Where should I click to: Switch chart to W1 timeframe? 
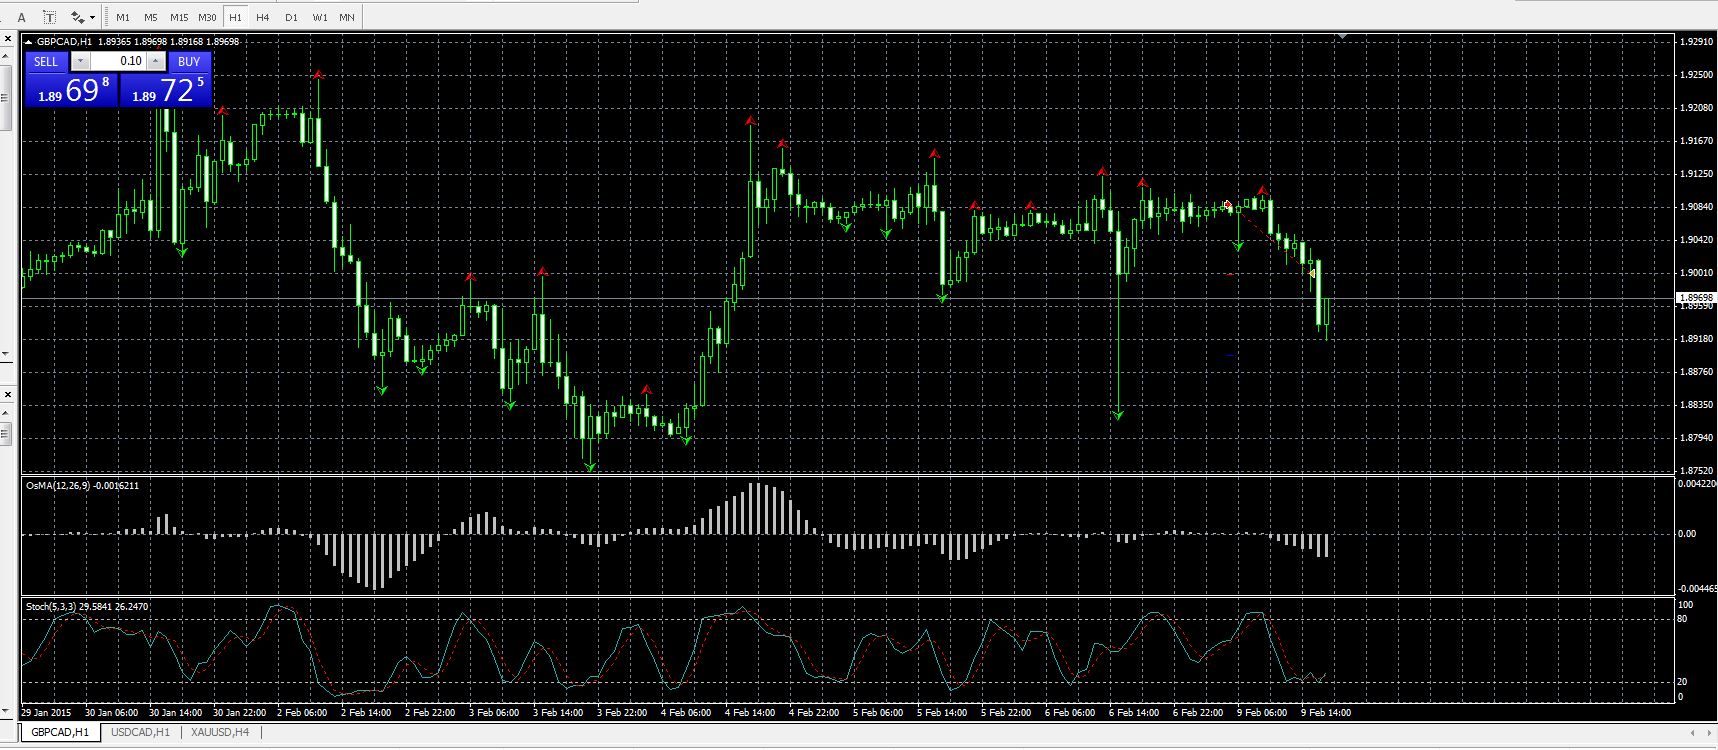(x=320, y=17)
